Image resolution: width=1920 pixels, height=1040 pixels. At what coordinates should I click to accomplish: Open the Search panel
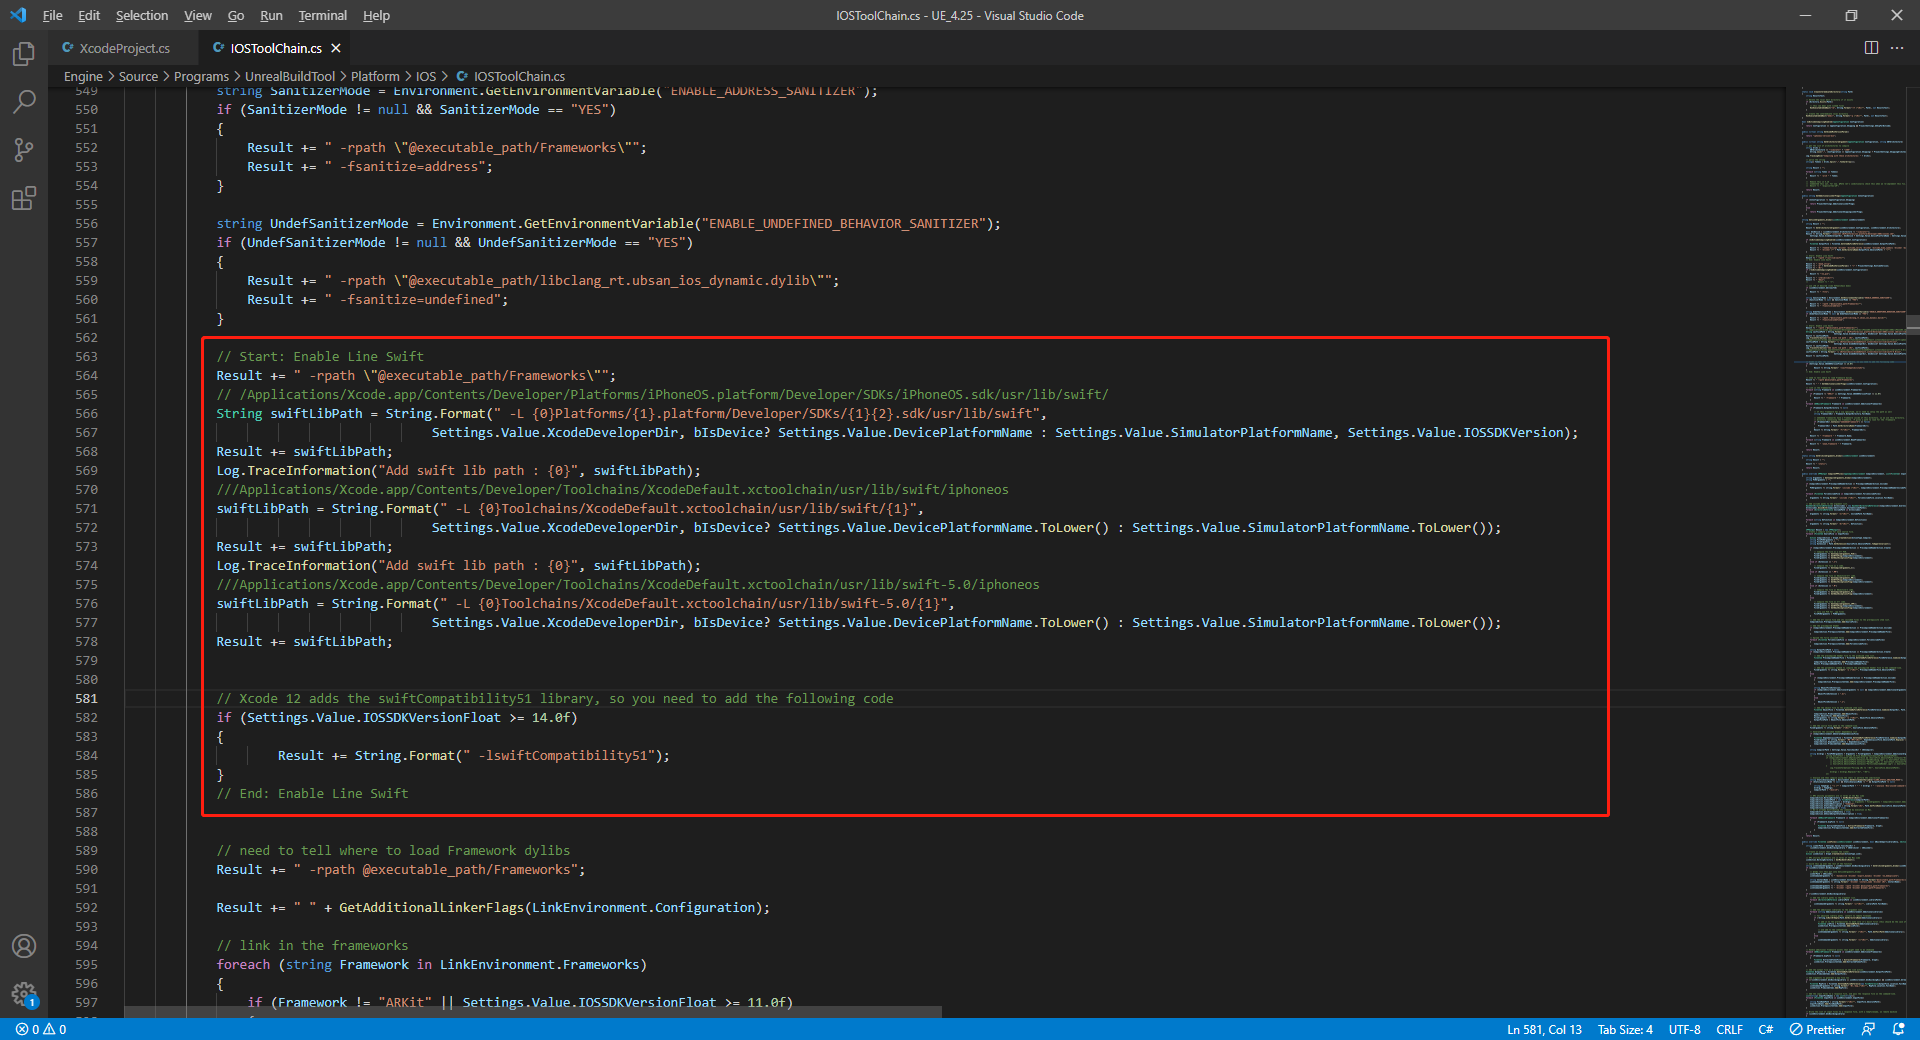click(24, 101)
